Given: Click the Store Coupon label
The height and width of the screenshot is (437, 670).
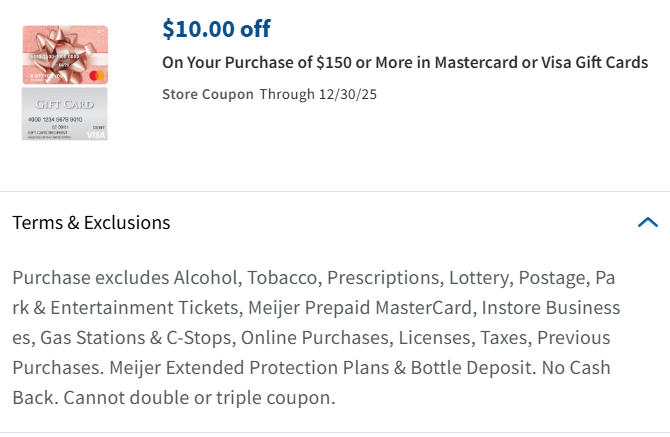Looking at the screenshot, I should click(207, 95).
